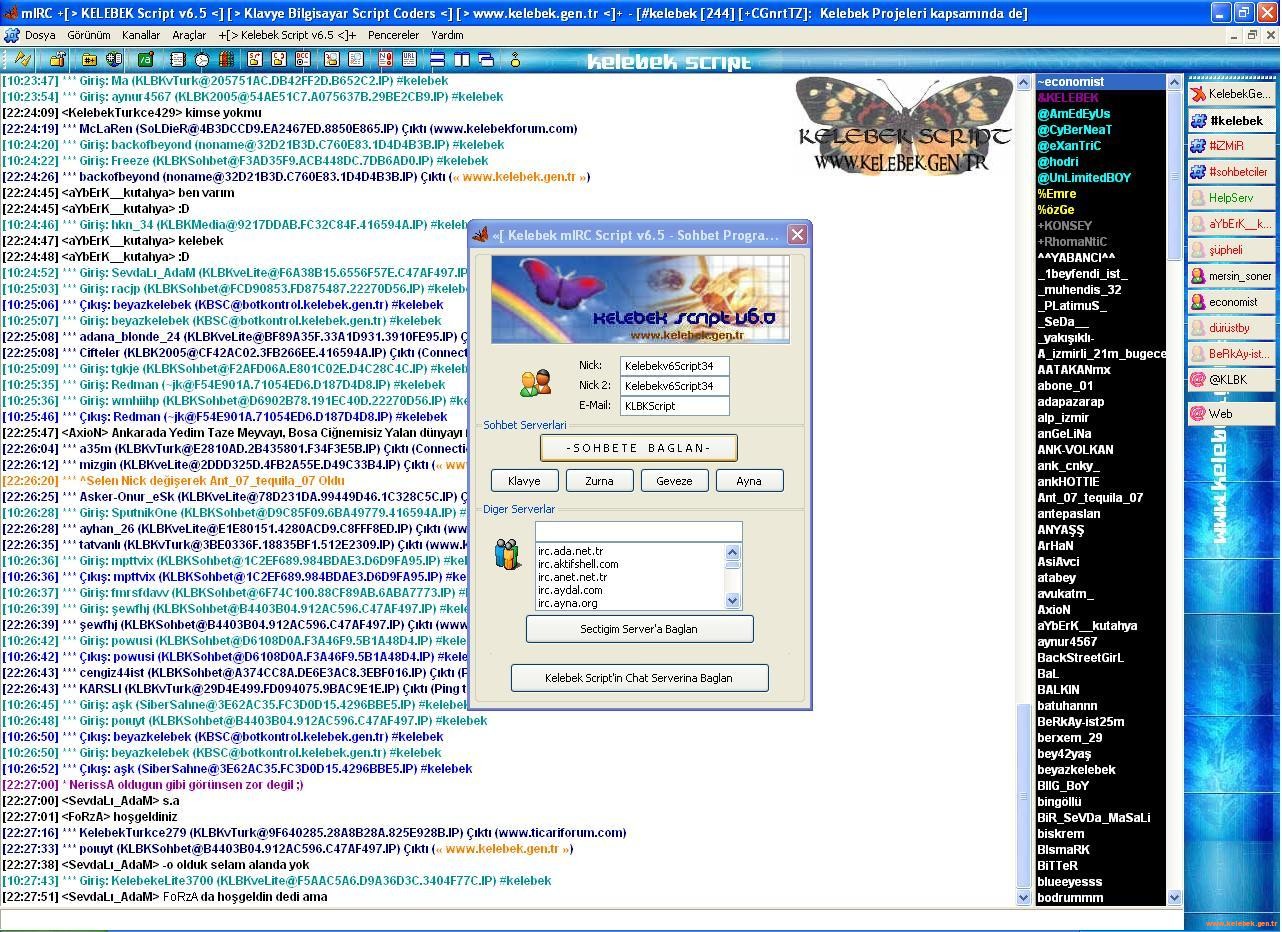Screen dimensions: 1282x932
Task: Click the DCC Chat icon
Action: pos(279,60)
